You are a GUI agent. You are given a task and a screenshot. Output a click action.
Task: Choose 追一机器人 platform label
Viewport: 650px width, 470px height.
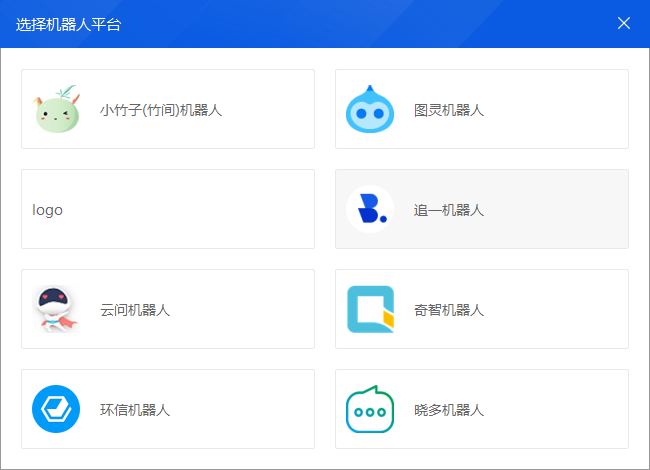449,210
